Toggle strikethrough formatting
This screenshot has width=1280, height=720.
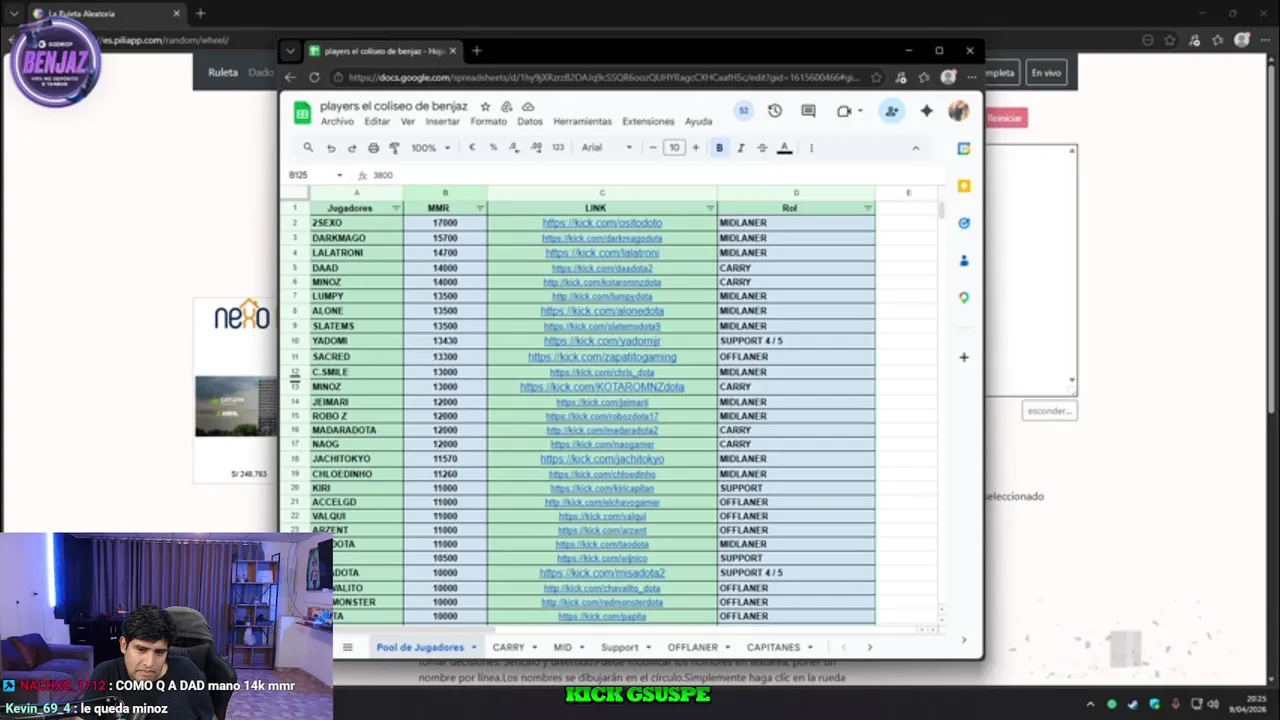pyautogui.click(x=762, y=147)
